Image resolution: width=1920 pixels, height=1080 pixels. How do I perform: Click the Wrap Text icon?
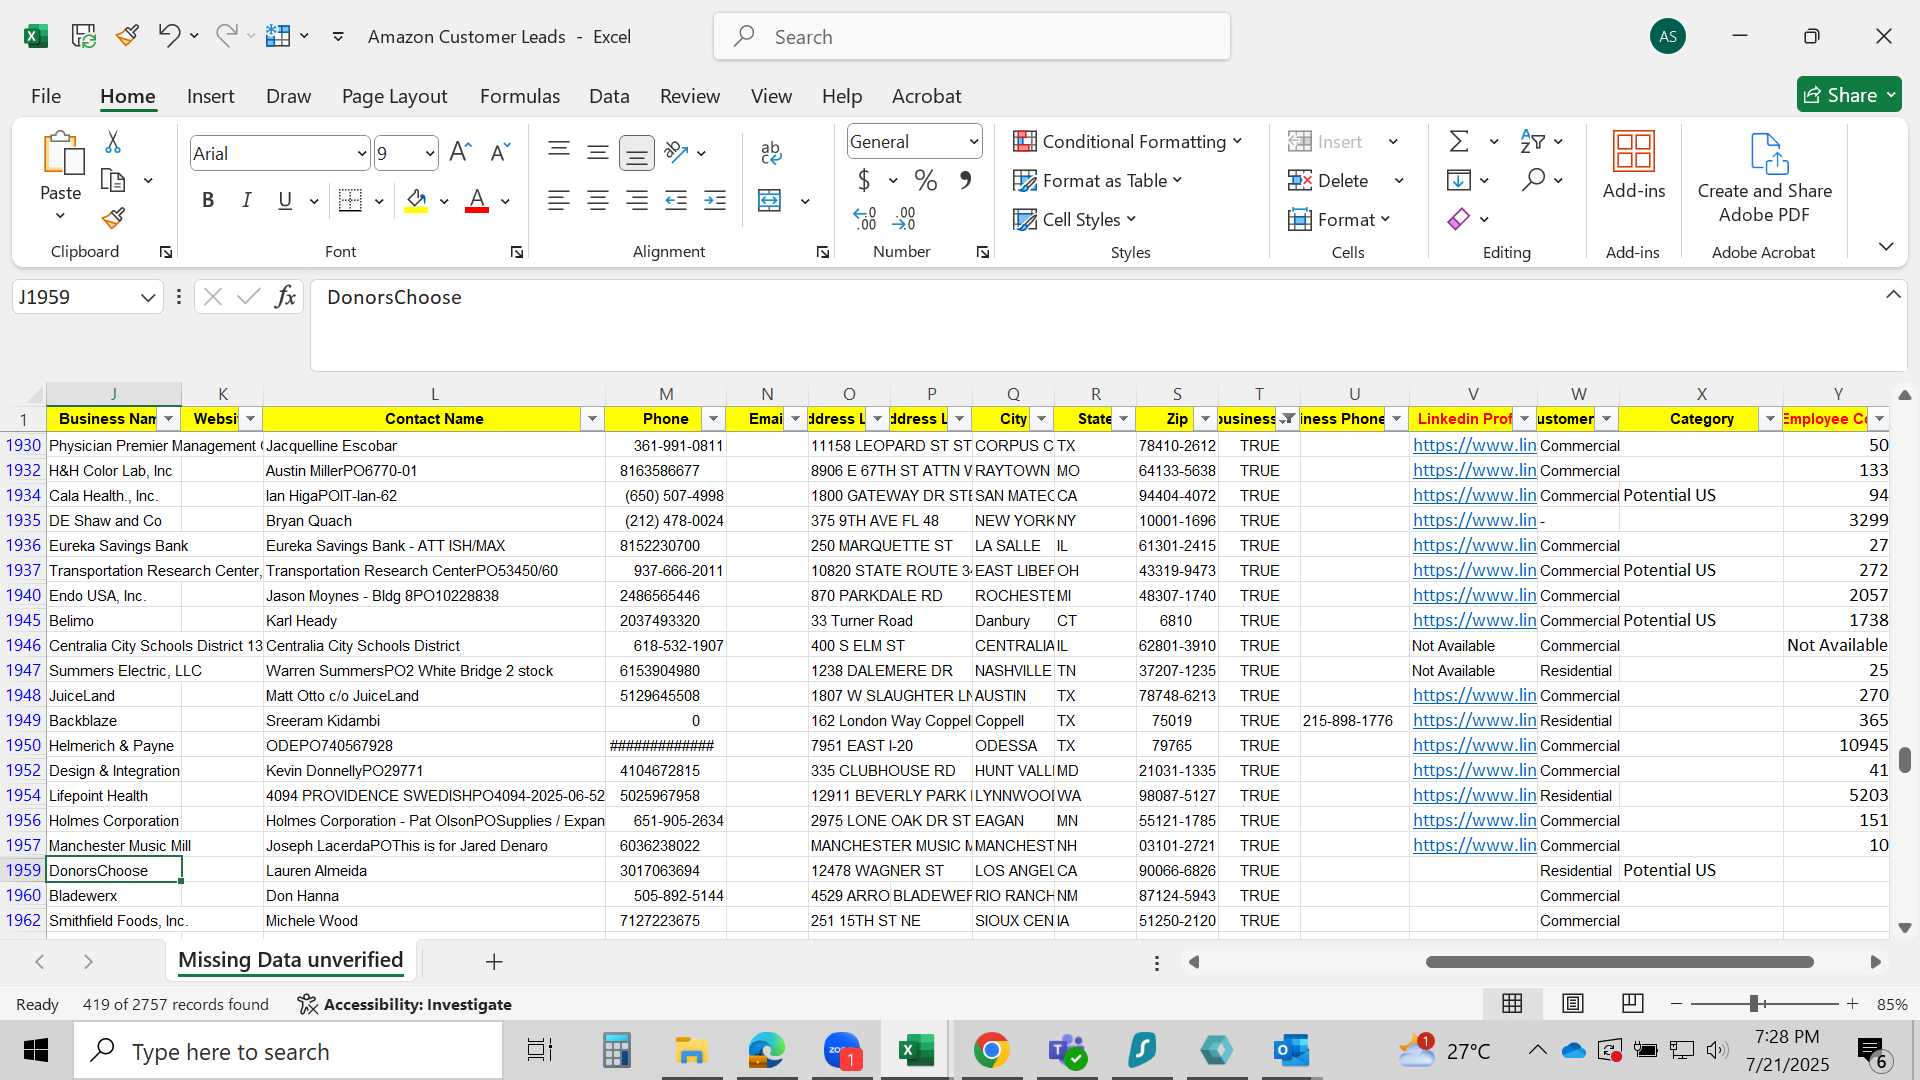pyautogui.click(x=771, y=152)
